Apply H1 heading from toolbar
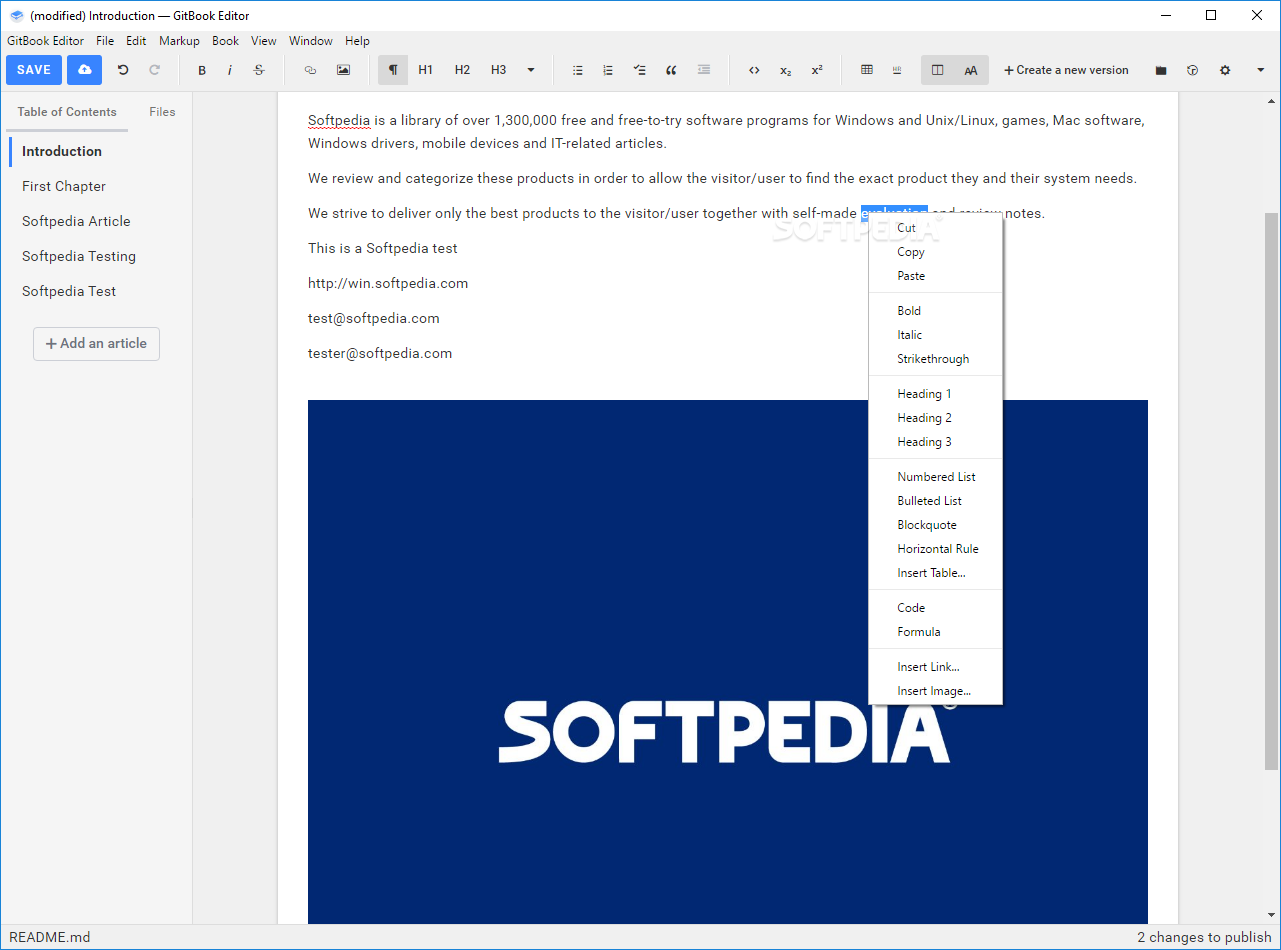This screenshot has height=950, width=1281. [426, 70]
